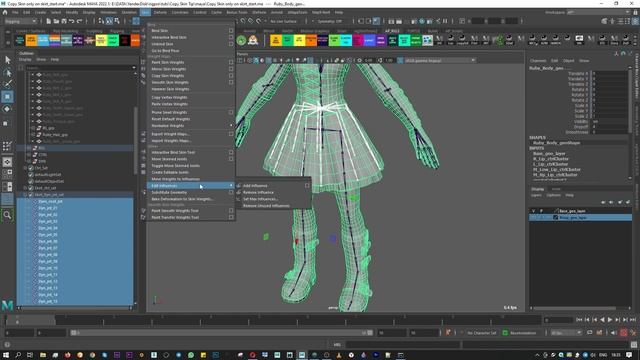This screenshot has height=360, width=640.
Task: Click the Paint Smooth Weights Tool icon
Action: [143, 211]
